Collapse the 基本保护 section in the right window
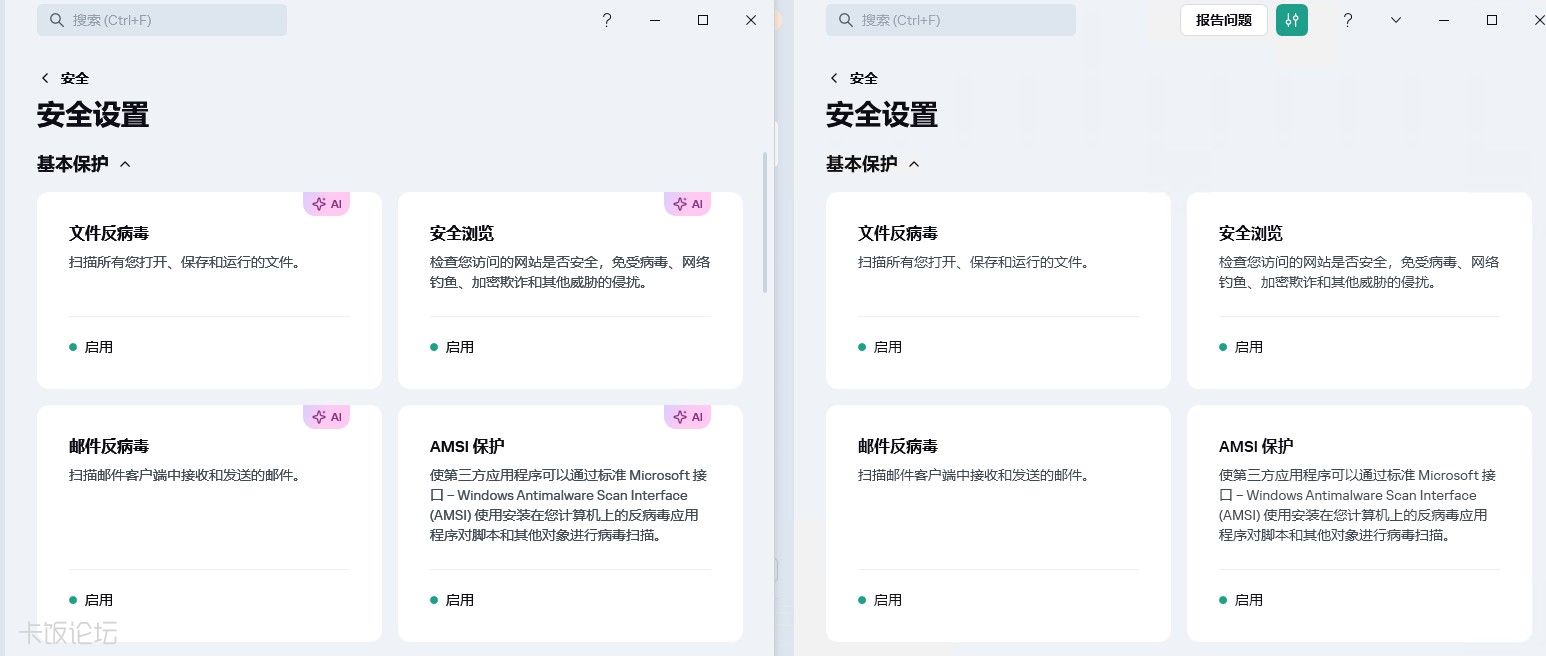 point(914,164)
